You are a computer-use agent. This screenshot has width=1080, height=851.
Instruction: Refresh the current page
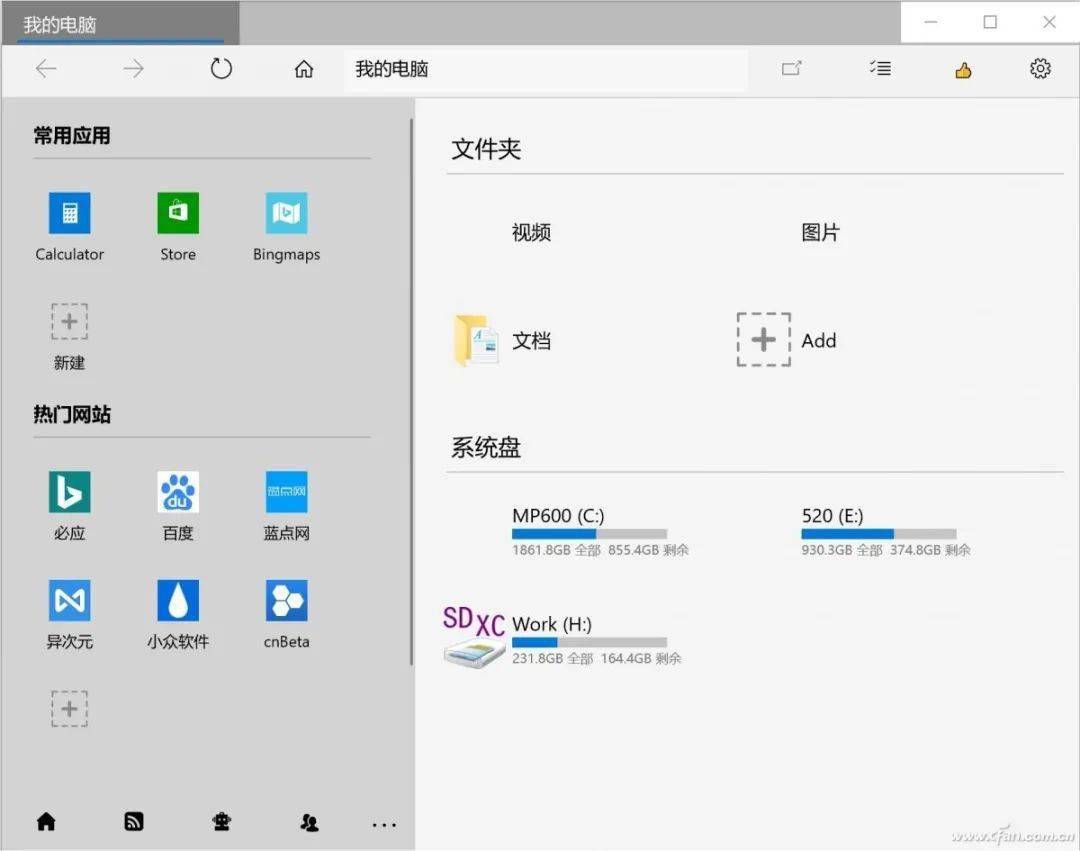pos(221,69)
